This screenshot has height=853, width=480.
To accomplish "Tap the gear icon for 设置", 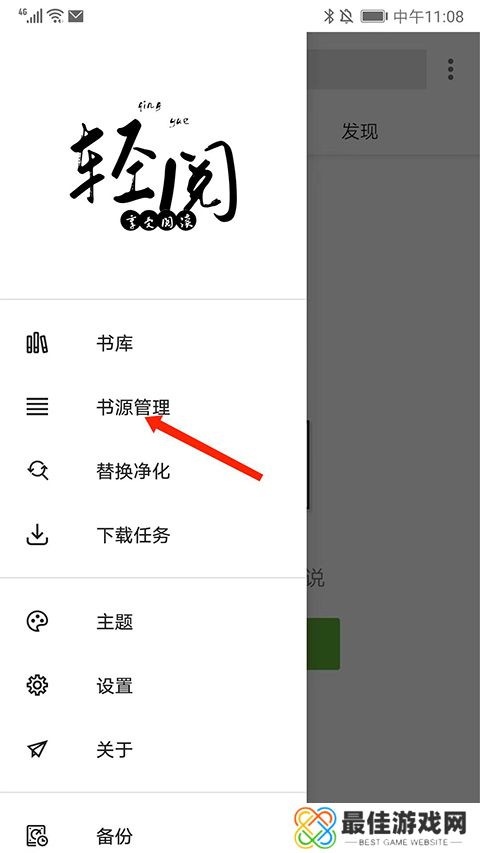I will click(x=37, y=685).
